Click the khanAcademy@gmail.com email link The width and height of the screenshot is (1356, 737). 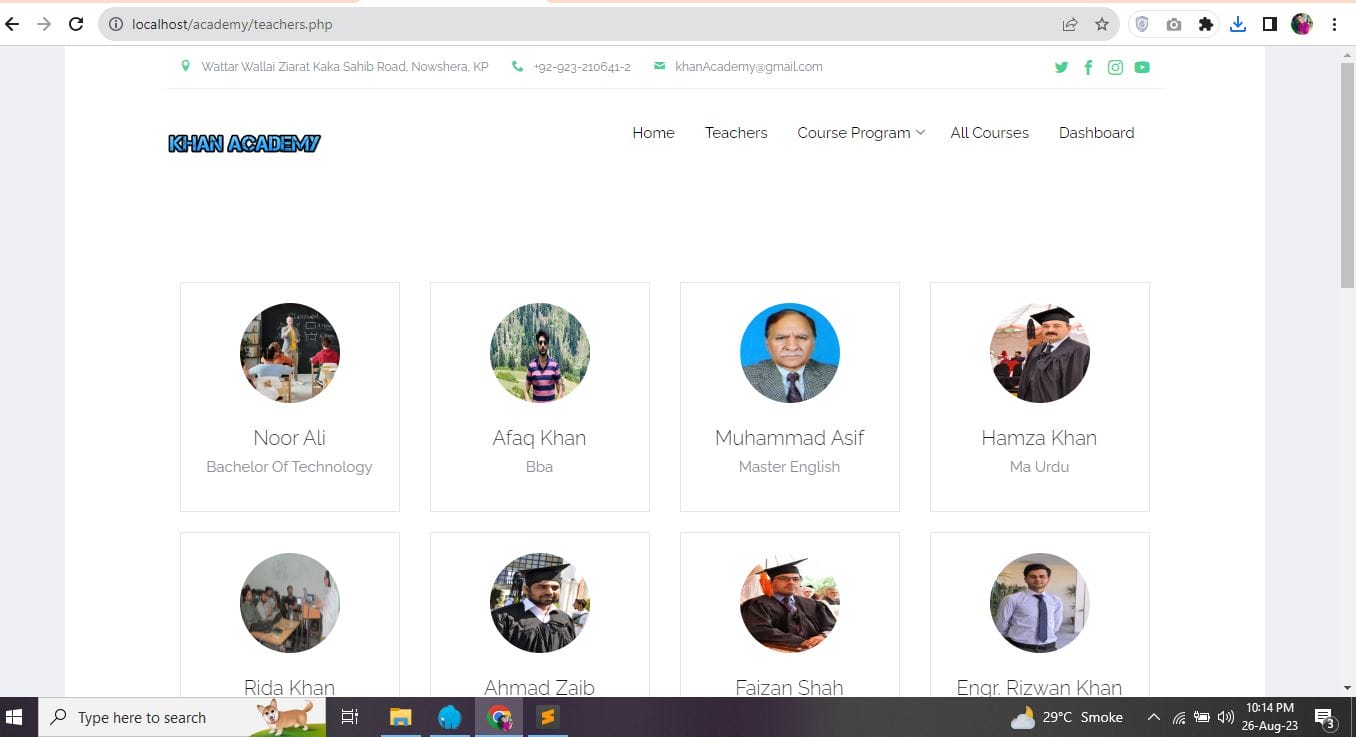pos(748,67)
